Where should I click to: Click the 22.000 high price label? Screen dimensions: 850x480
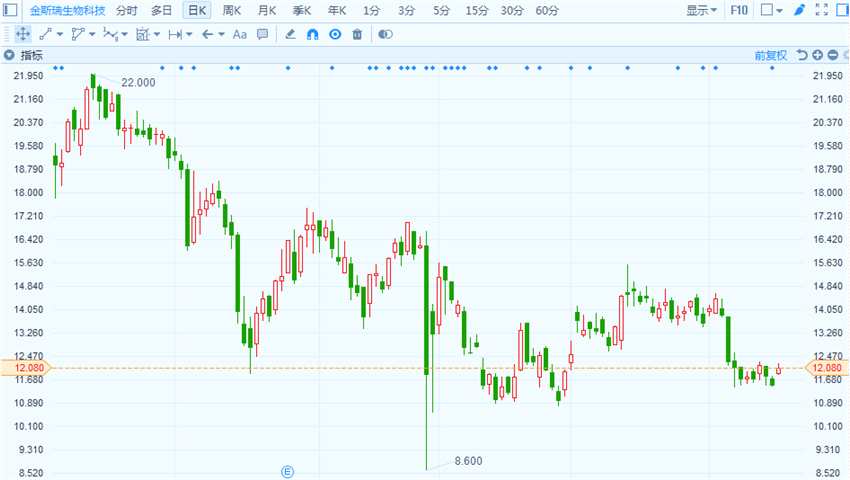pos(138,82)
